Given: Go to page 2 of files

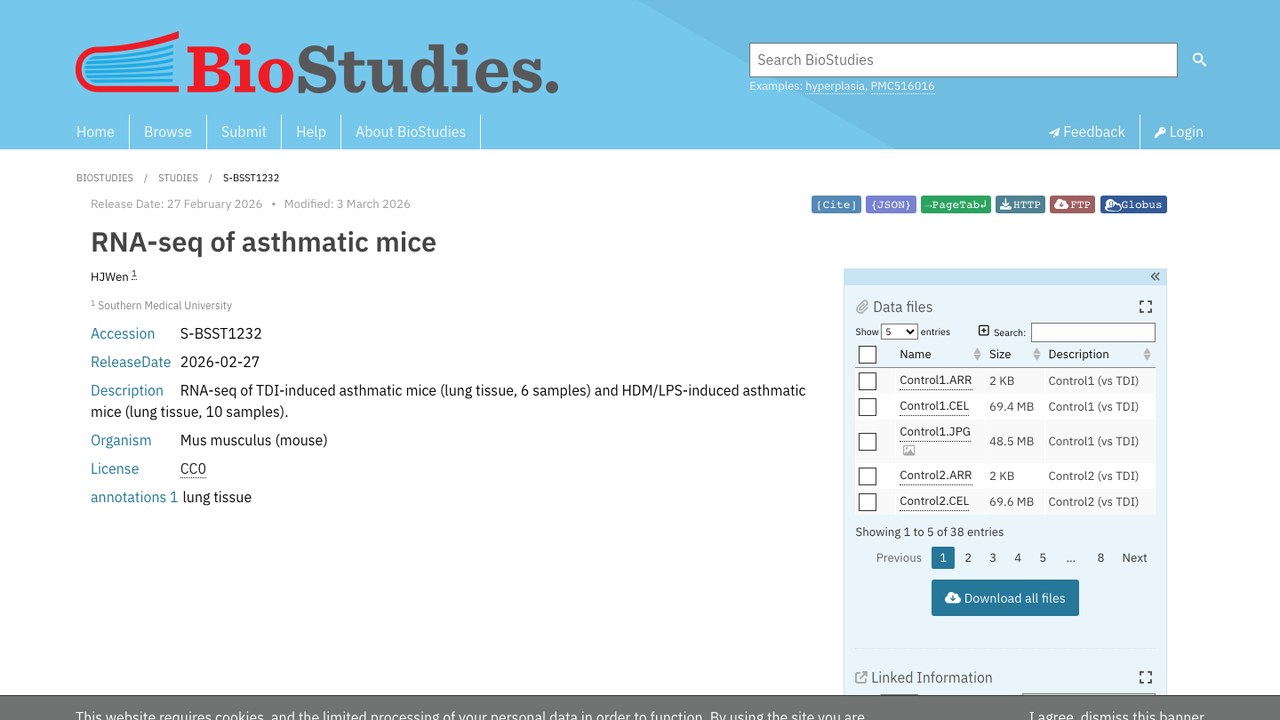Looking at the screenshot, I should coord(968,558).
